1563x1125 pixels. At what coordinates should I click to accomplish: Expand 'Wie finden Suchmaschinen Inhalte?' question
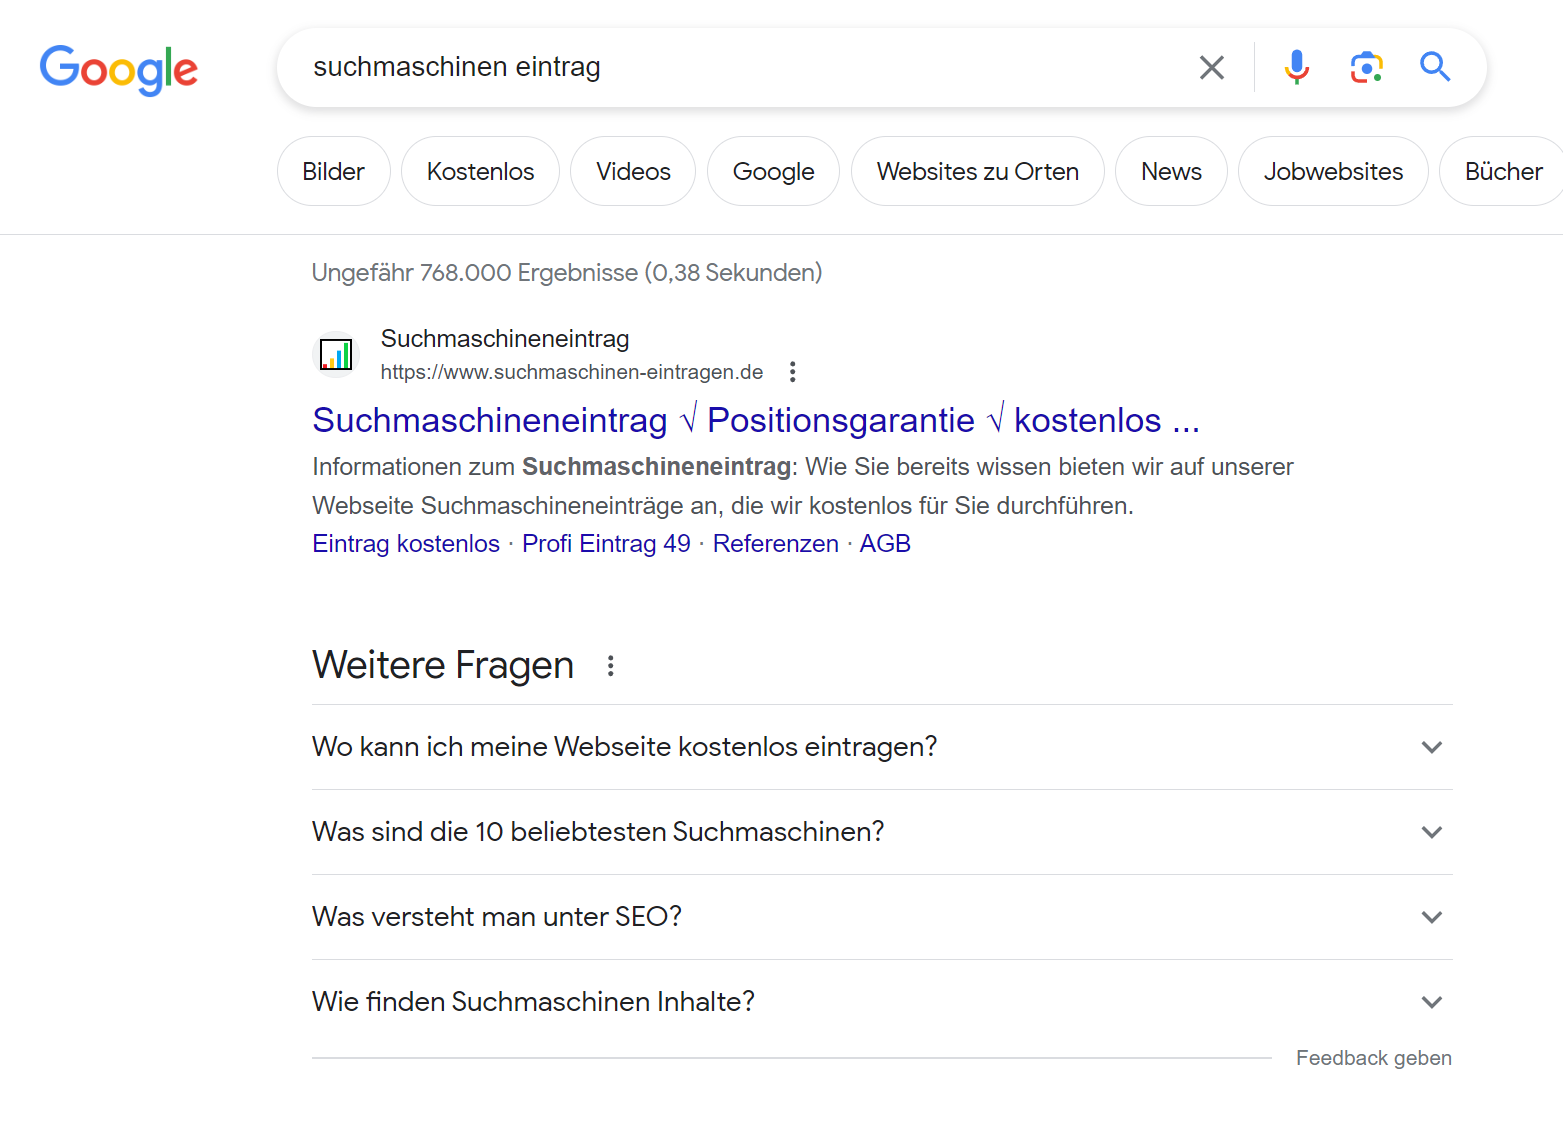pyautogui.click(x=1431, y=1002)
